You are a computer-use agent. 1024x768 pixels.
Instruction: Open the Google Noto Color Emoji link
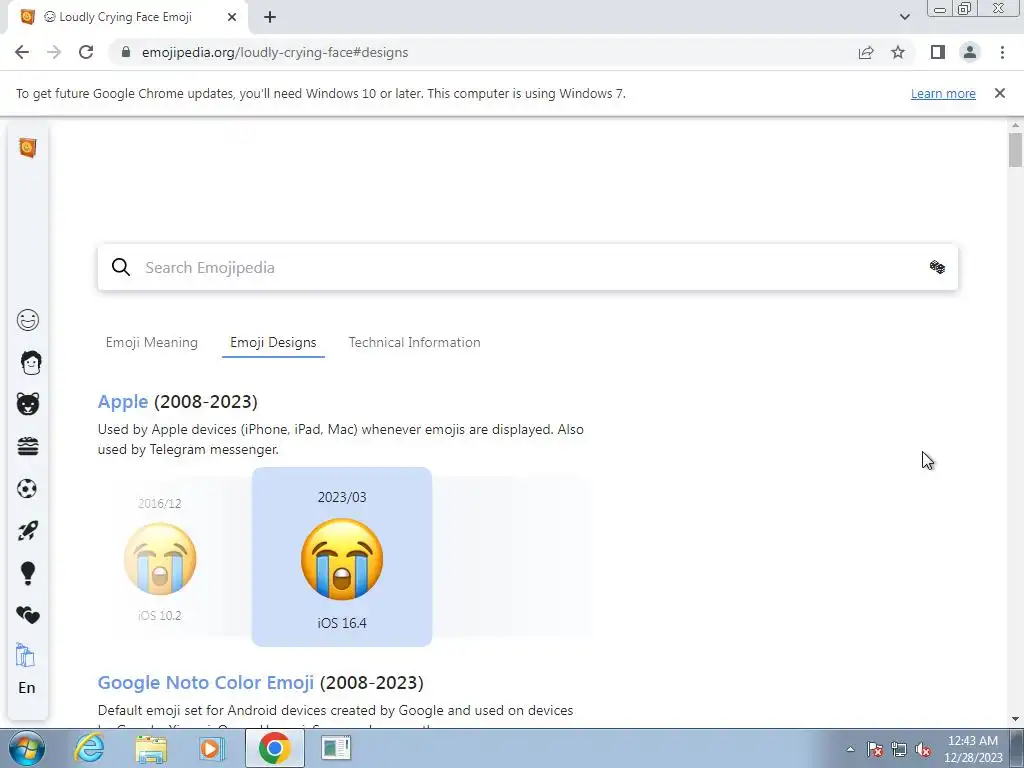(x=206, y=682)
